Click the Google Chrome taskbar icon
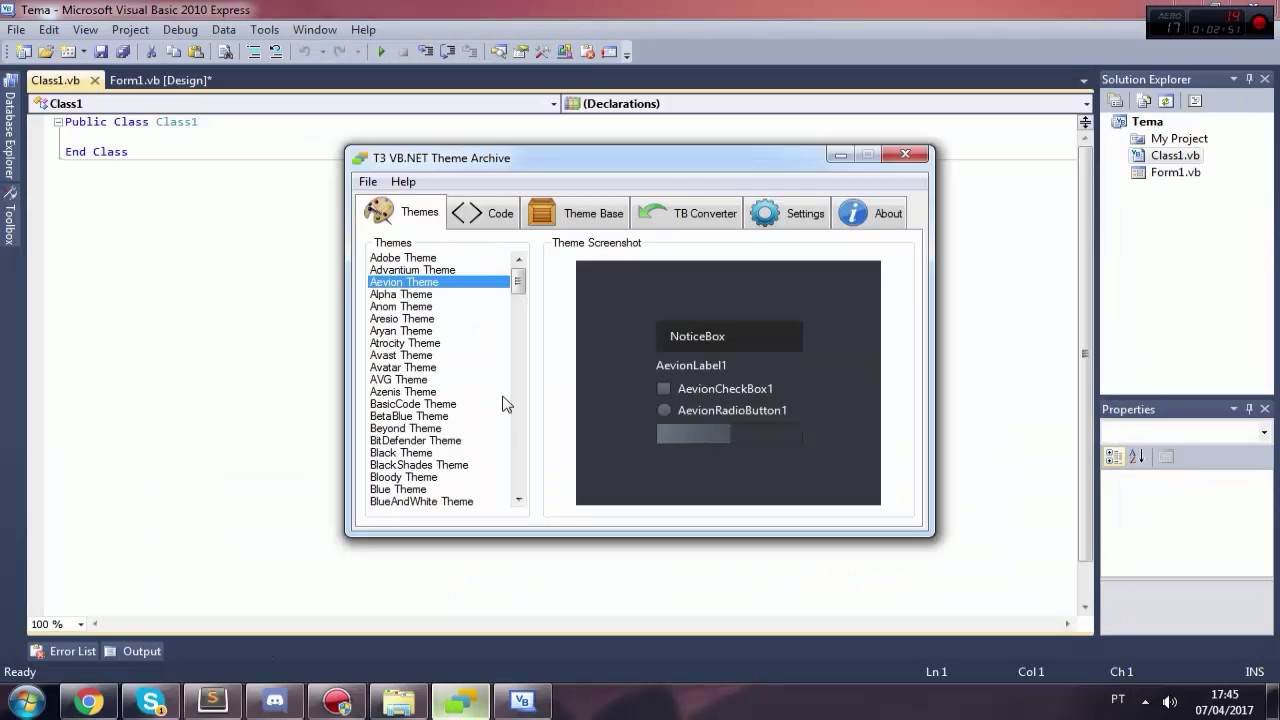The height and width of the screenshot is (720, 1280). [89, 702]
